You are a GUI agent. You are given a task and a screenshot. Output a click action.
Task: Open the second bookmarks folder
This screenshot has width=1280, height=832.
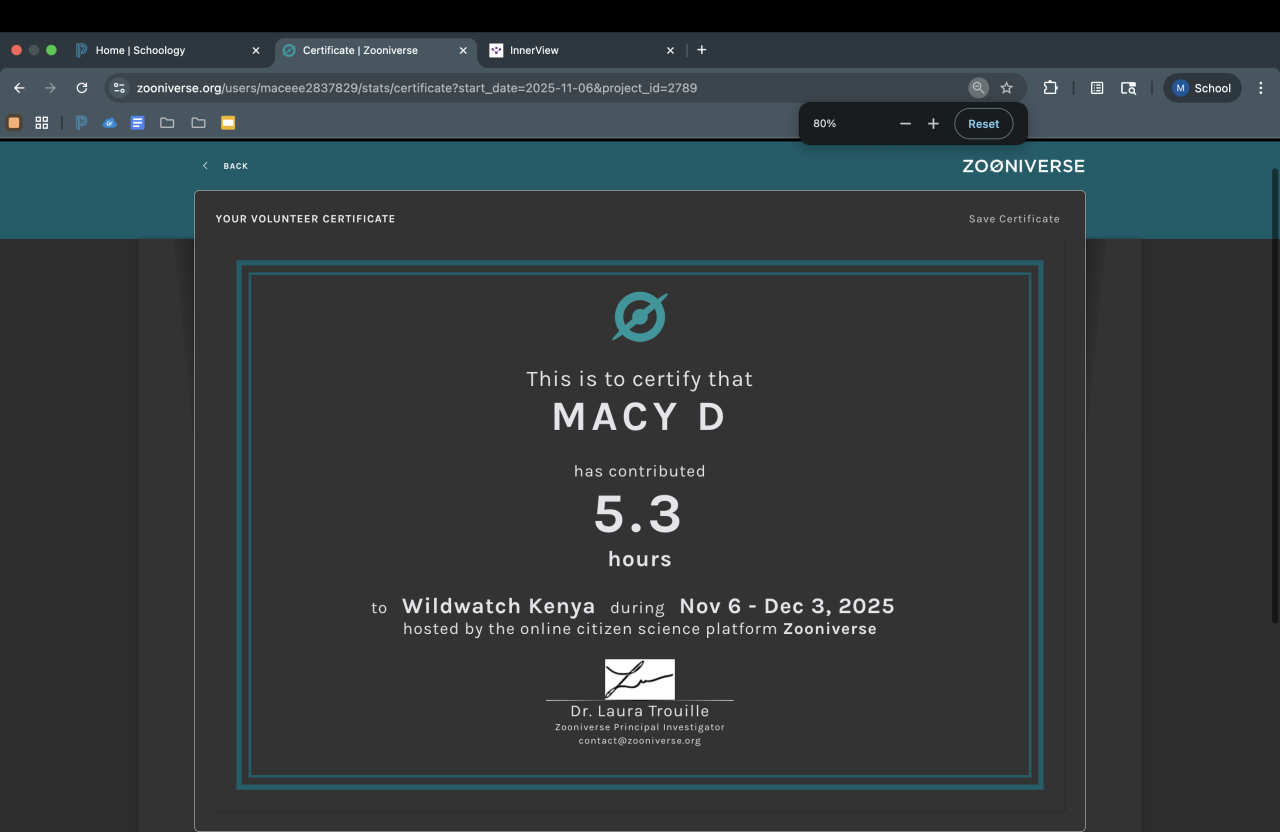click(x=198, y=123)
